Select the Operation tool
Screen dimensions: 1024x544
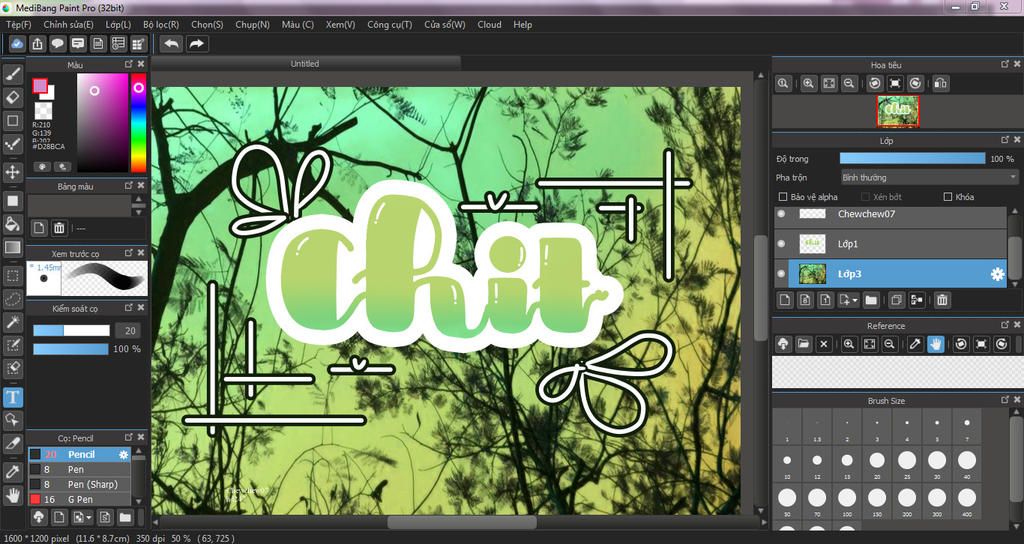coord(12,420)
